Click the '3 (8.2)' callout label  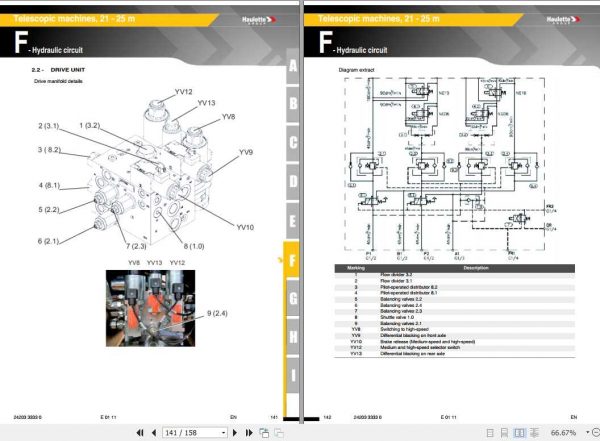[x=49, y=150]
